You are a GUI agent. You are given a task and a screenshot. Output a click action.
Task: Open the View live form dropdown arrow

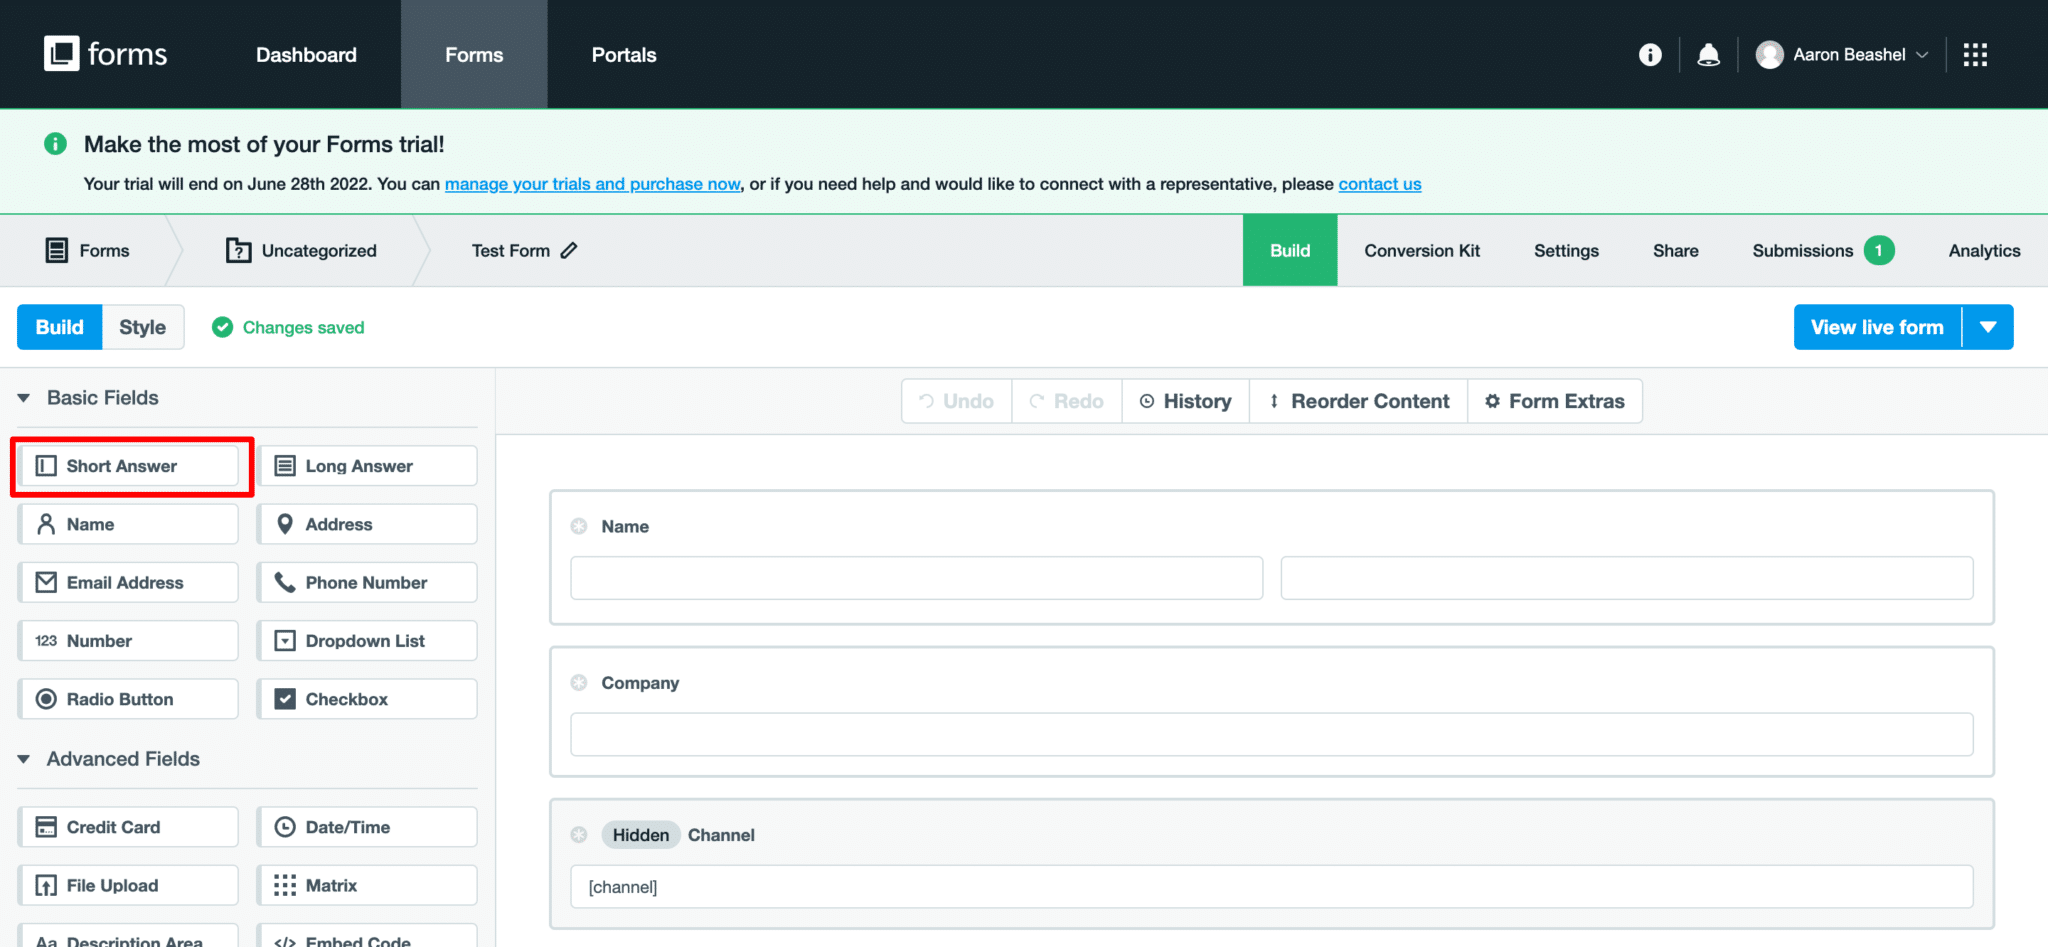[x=1989, y=326]
